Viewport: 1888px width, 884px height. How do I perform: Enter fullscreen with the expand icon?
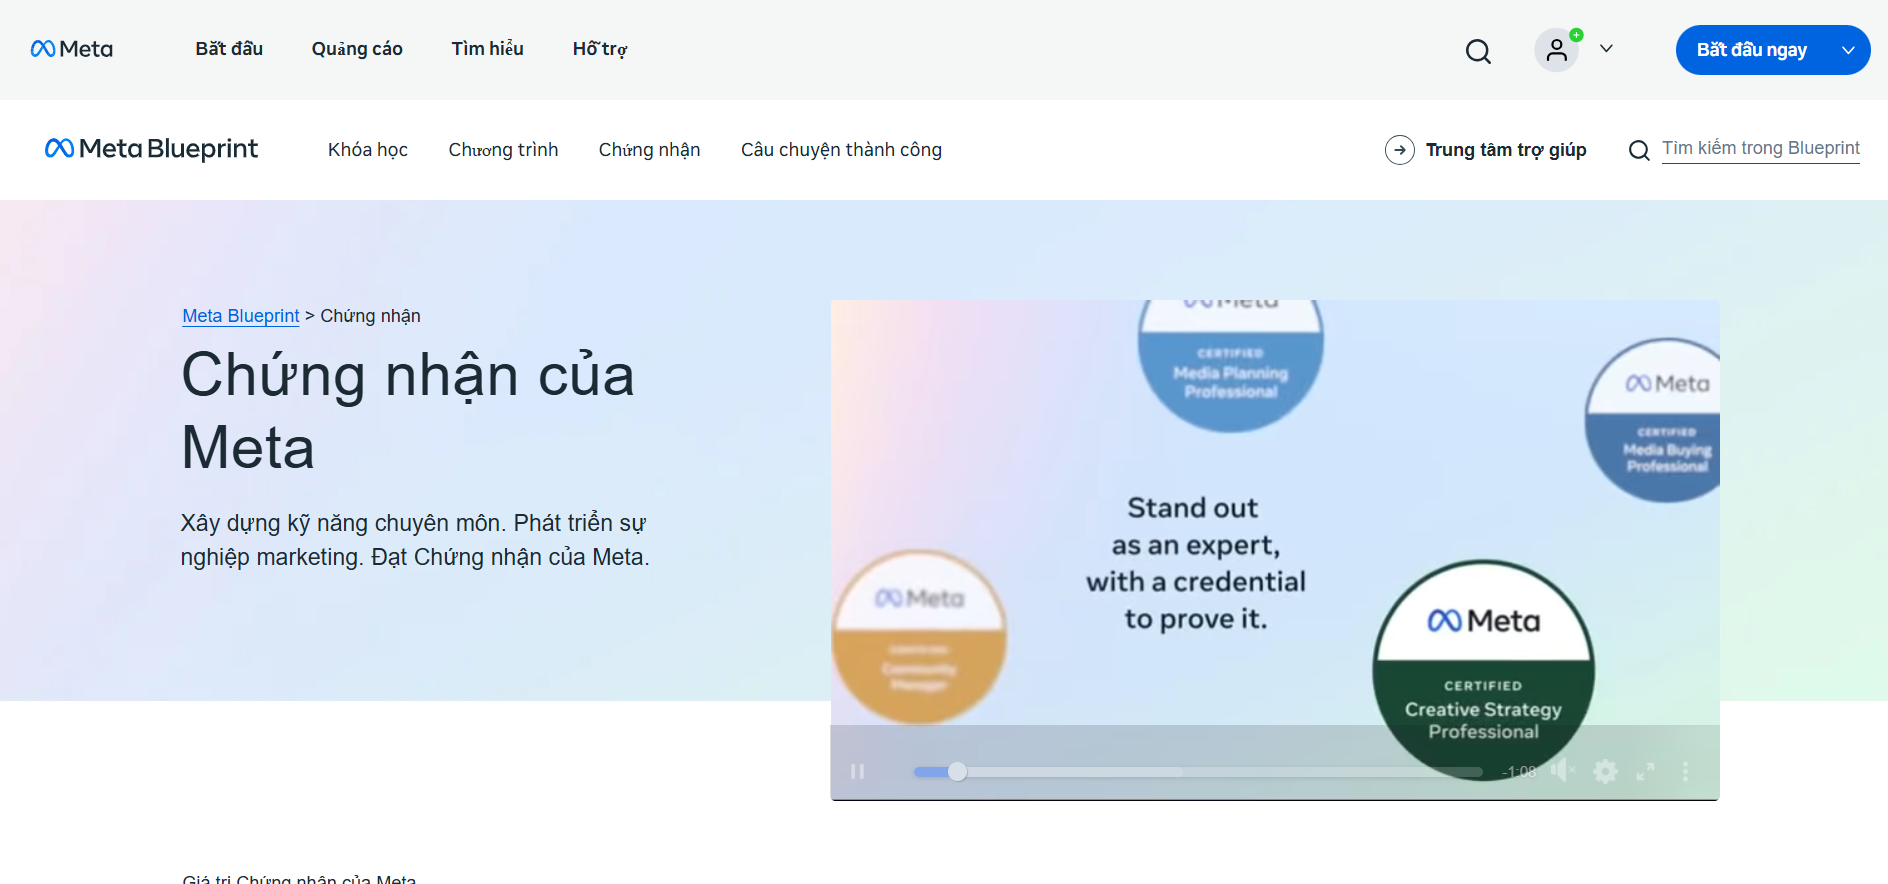click(1645, 771)
